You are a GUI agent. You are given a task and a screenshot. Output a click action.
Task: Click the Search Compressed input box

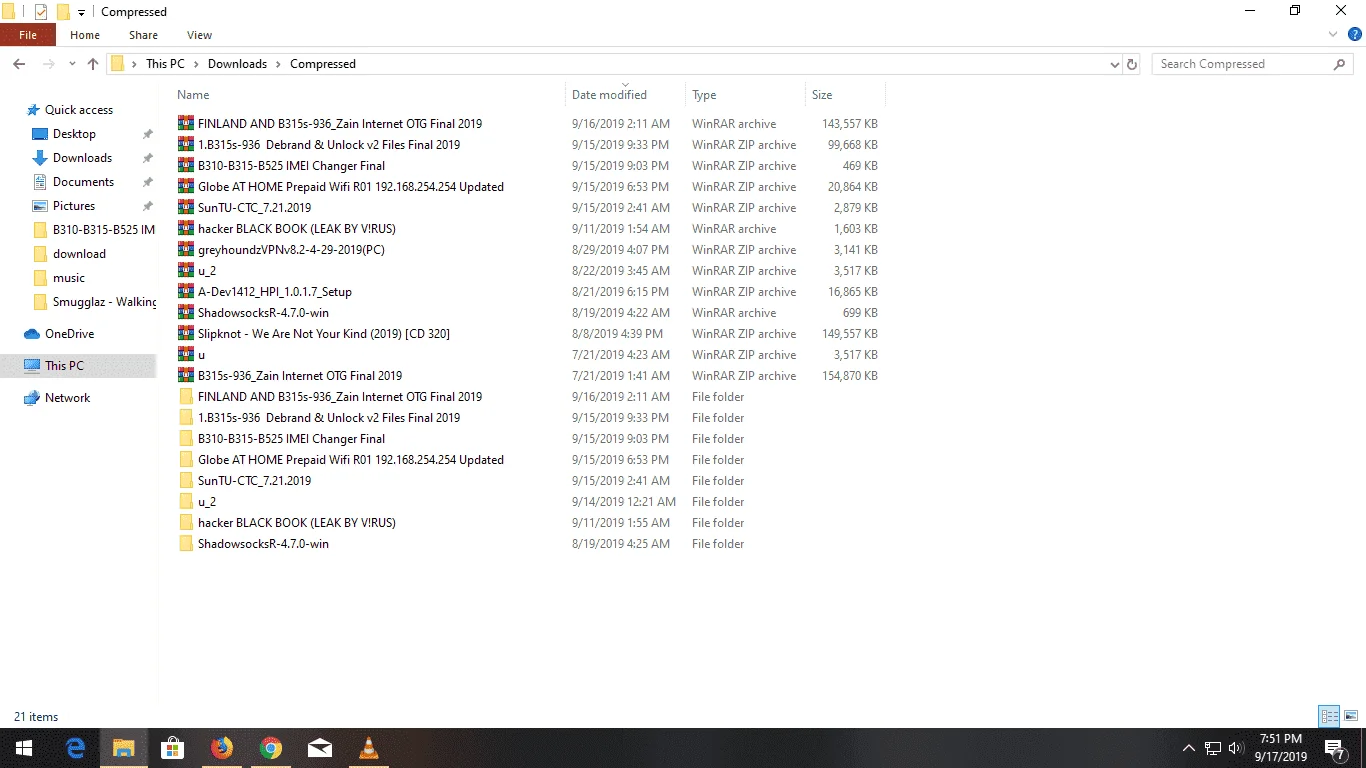1243,64
